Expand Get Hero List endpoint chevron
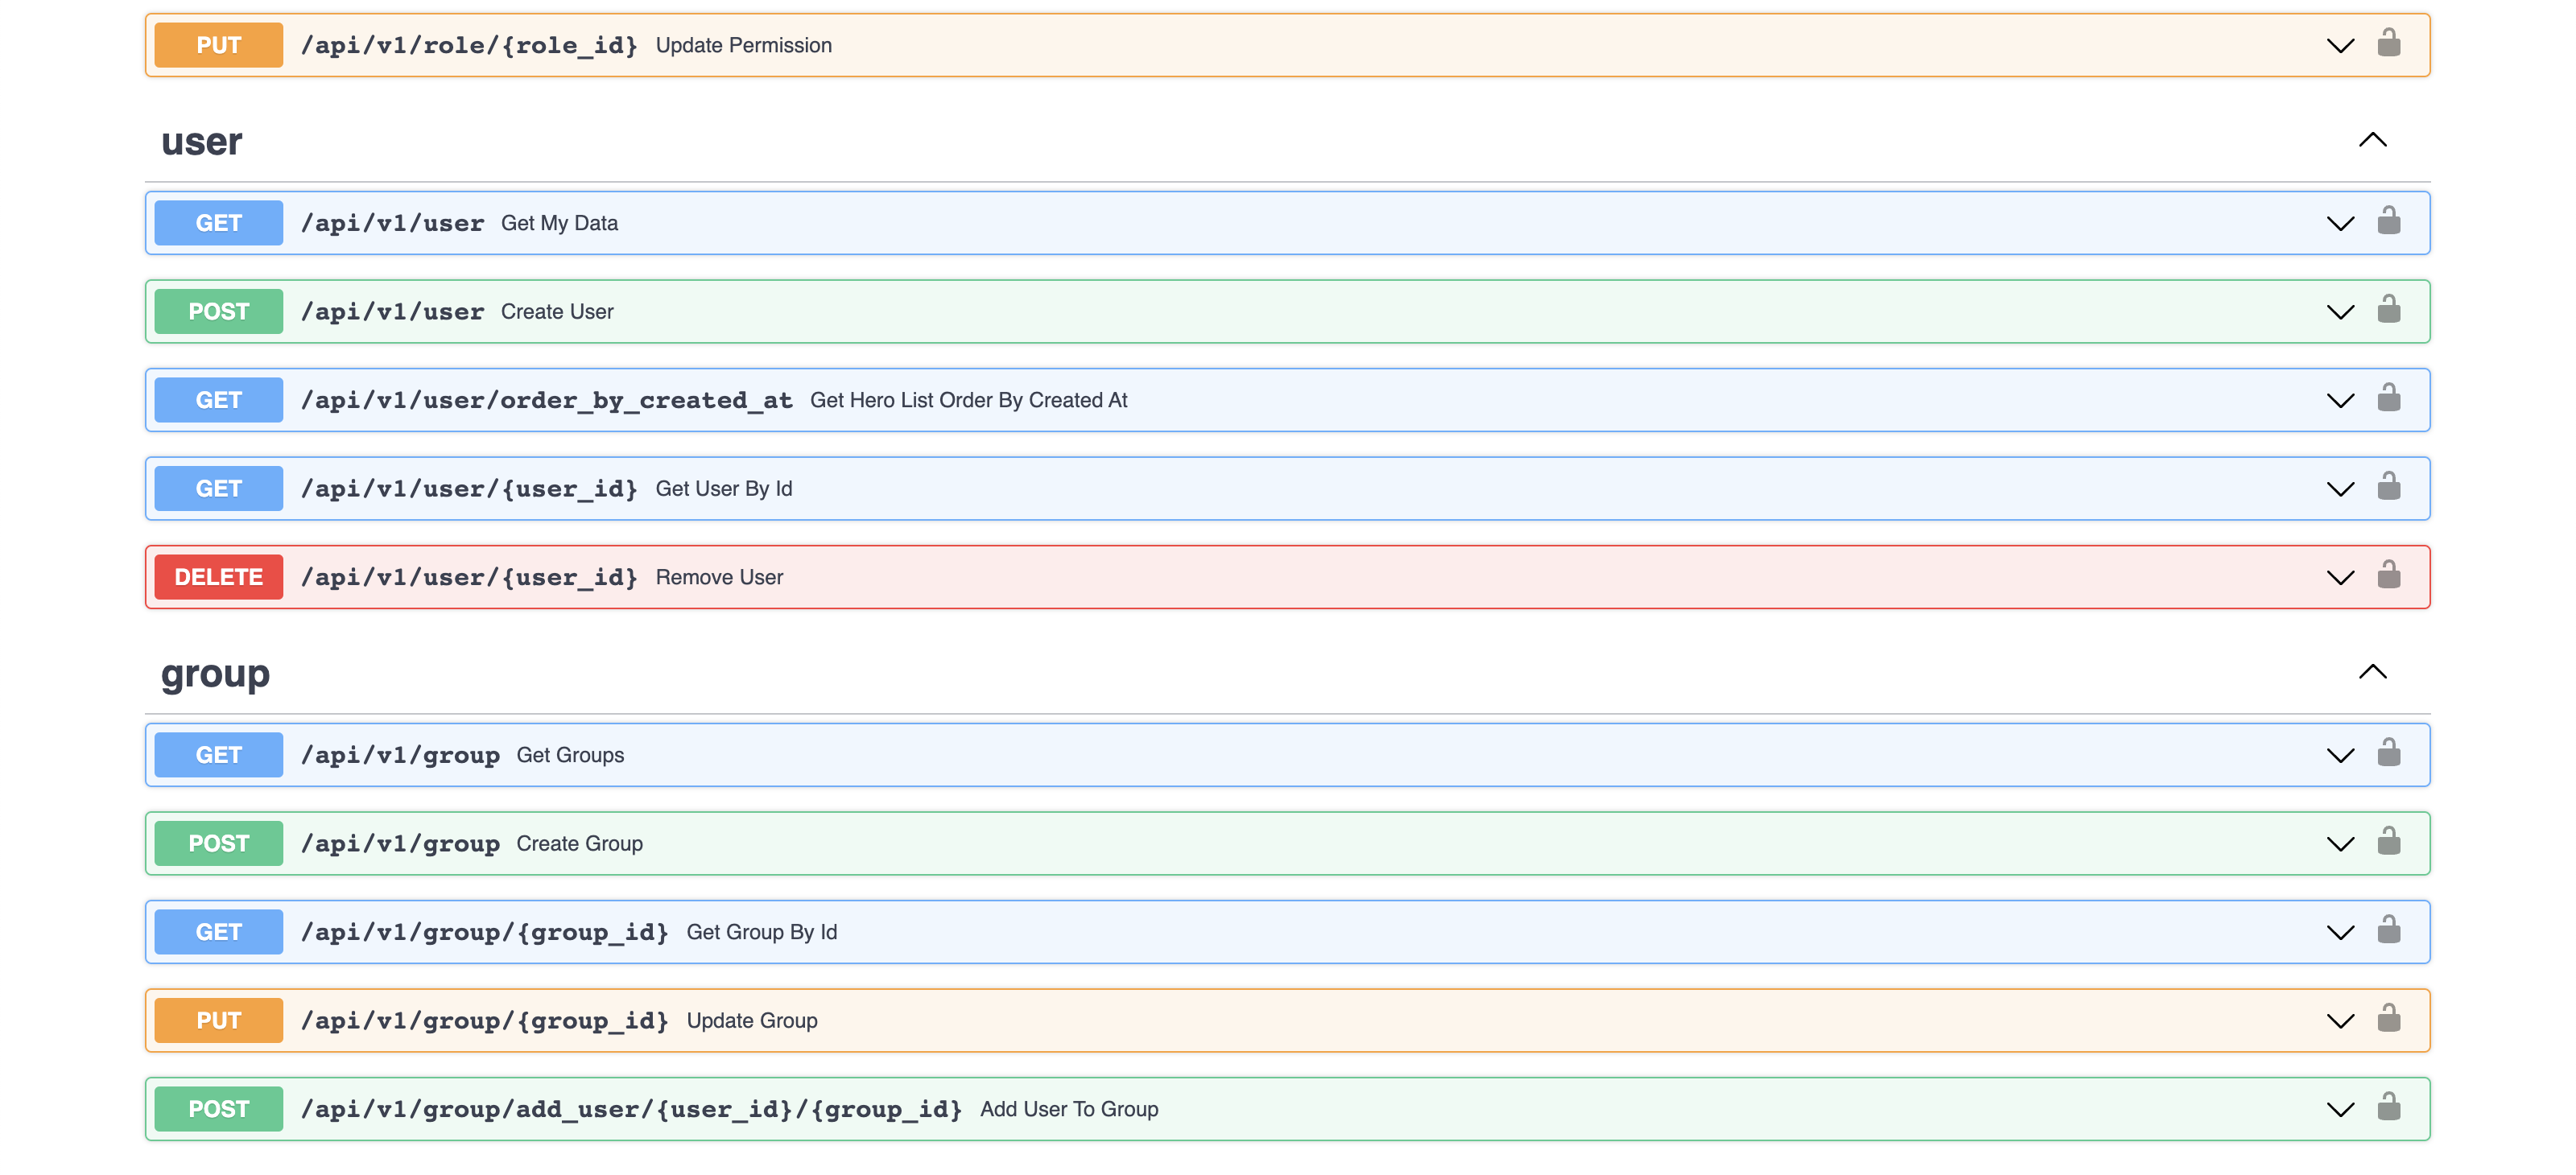Viewport: 2576px width, 1175px height. click(x=2340, y=401)
